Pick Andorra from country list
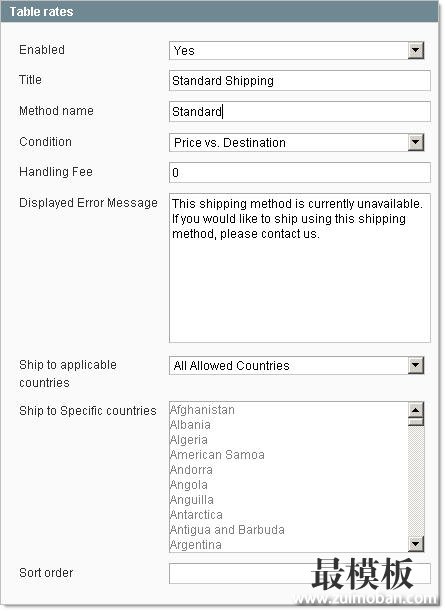Screen dimensions: 445x611 (191, 470)
